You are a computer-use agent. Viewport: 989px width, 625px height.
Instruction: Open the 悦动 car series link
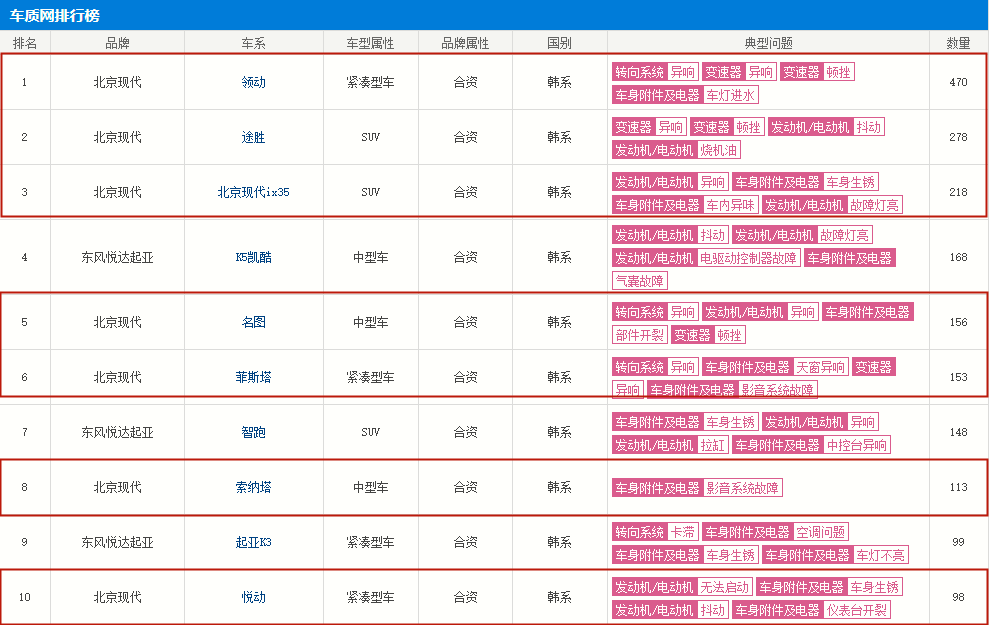(x=254, y=597)
